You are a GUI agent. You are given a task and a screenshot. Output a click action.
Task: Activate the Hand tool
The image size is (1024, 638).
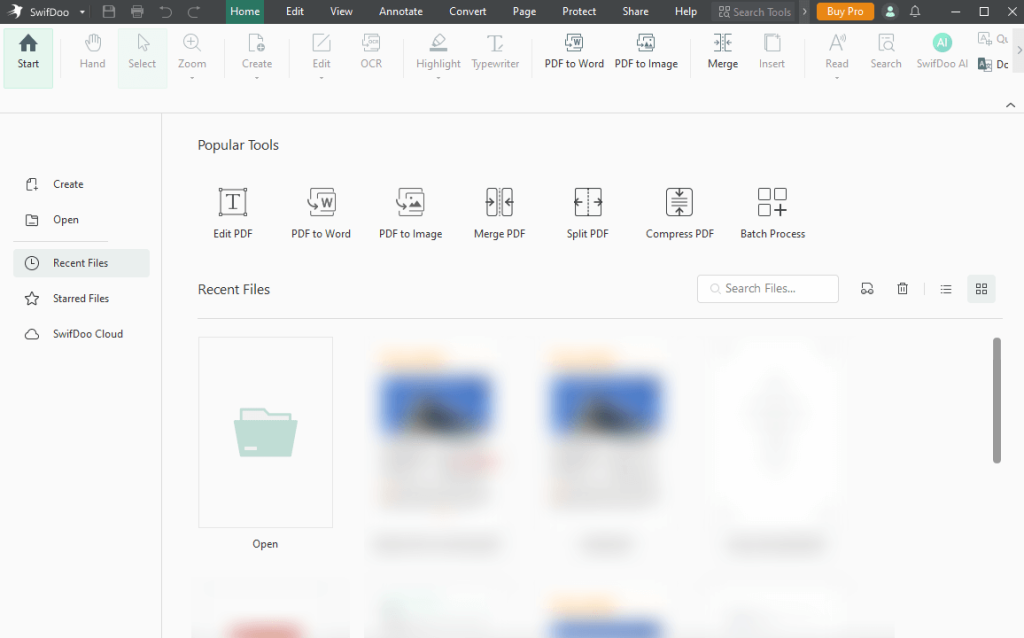click(x=91, y=52)
